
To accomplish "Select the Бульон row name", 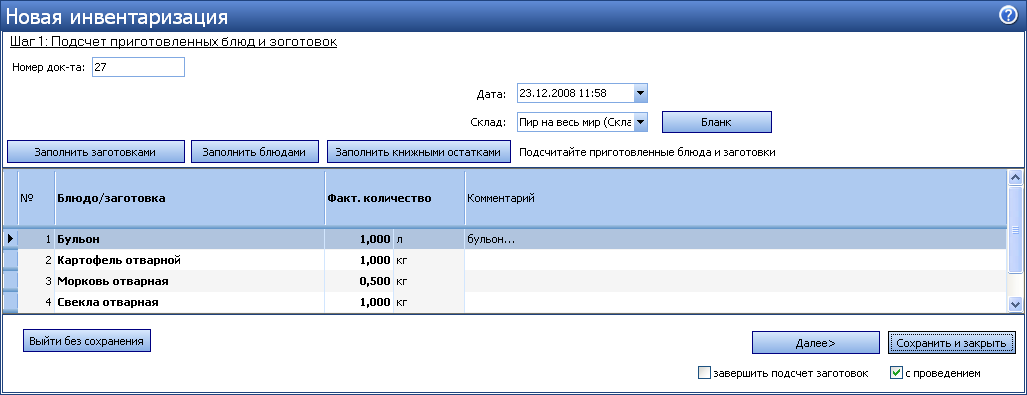I will pyautogui.click(x=78, y=239).
